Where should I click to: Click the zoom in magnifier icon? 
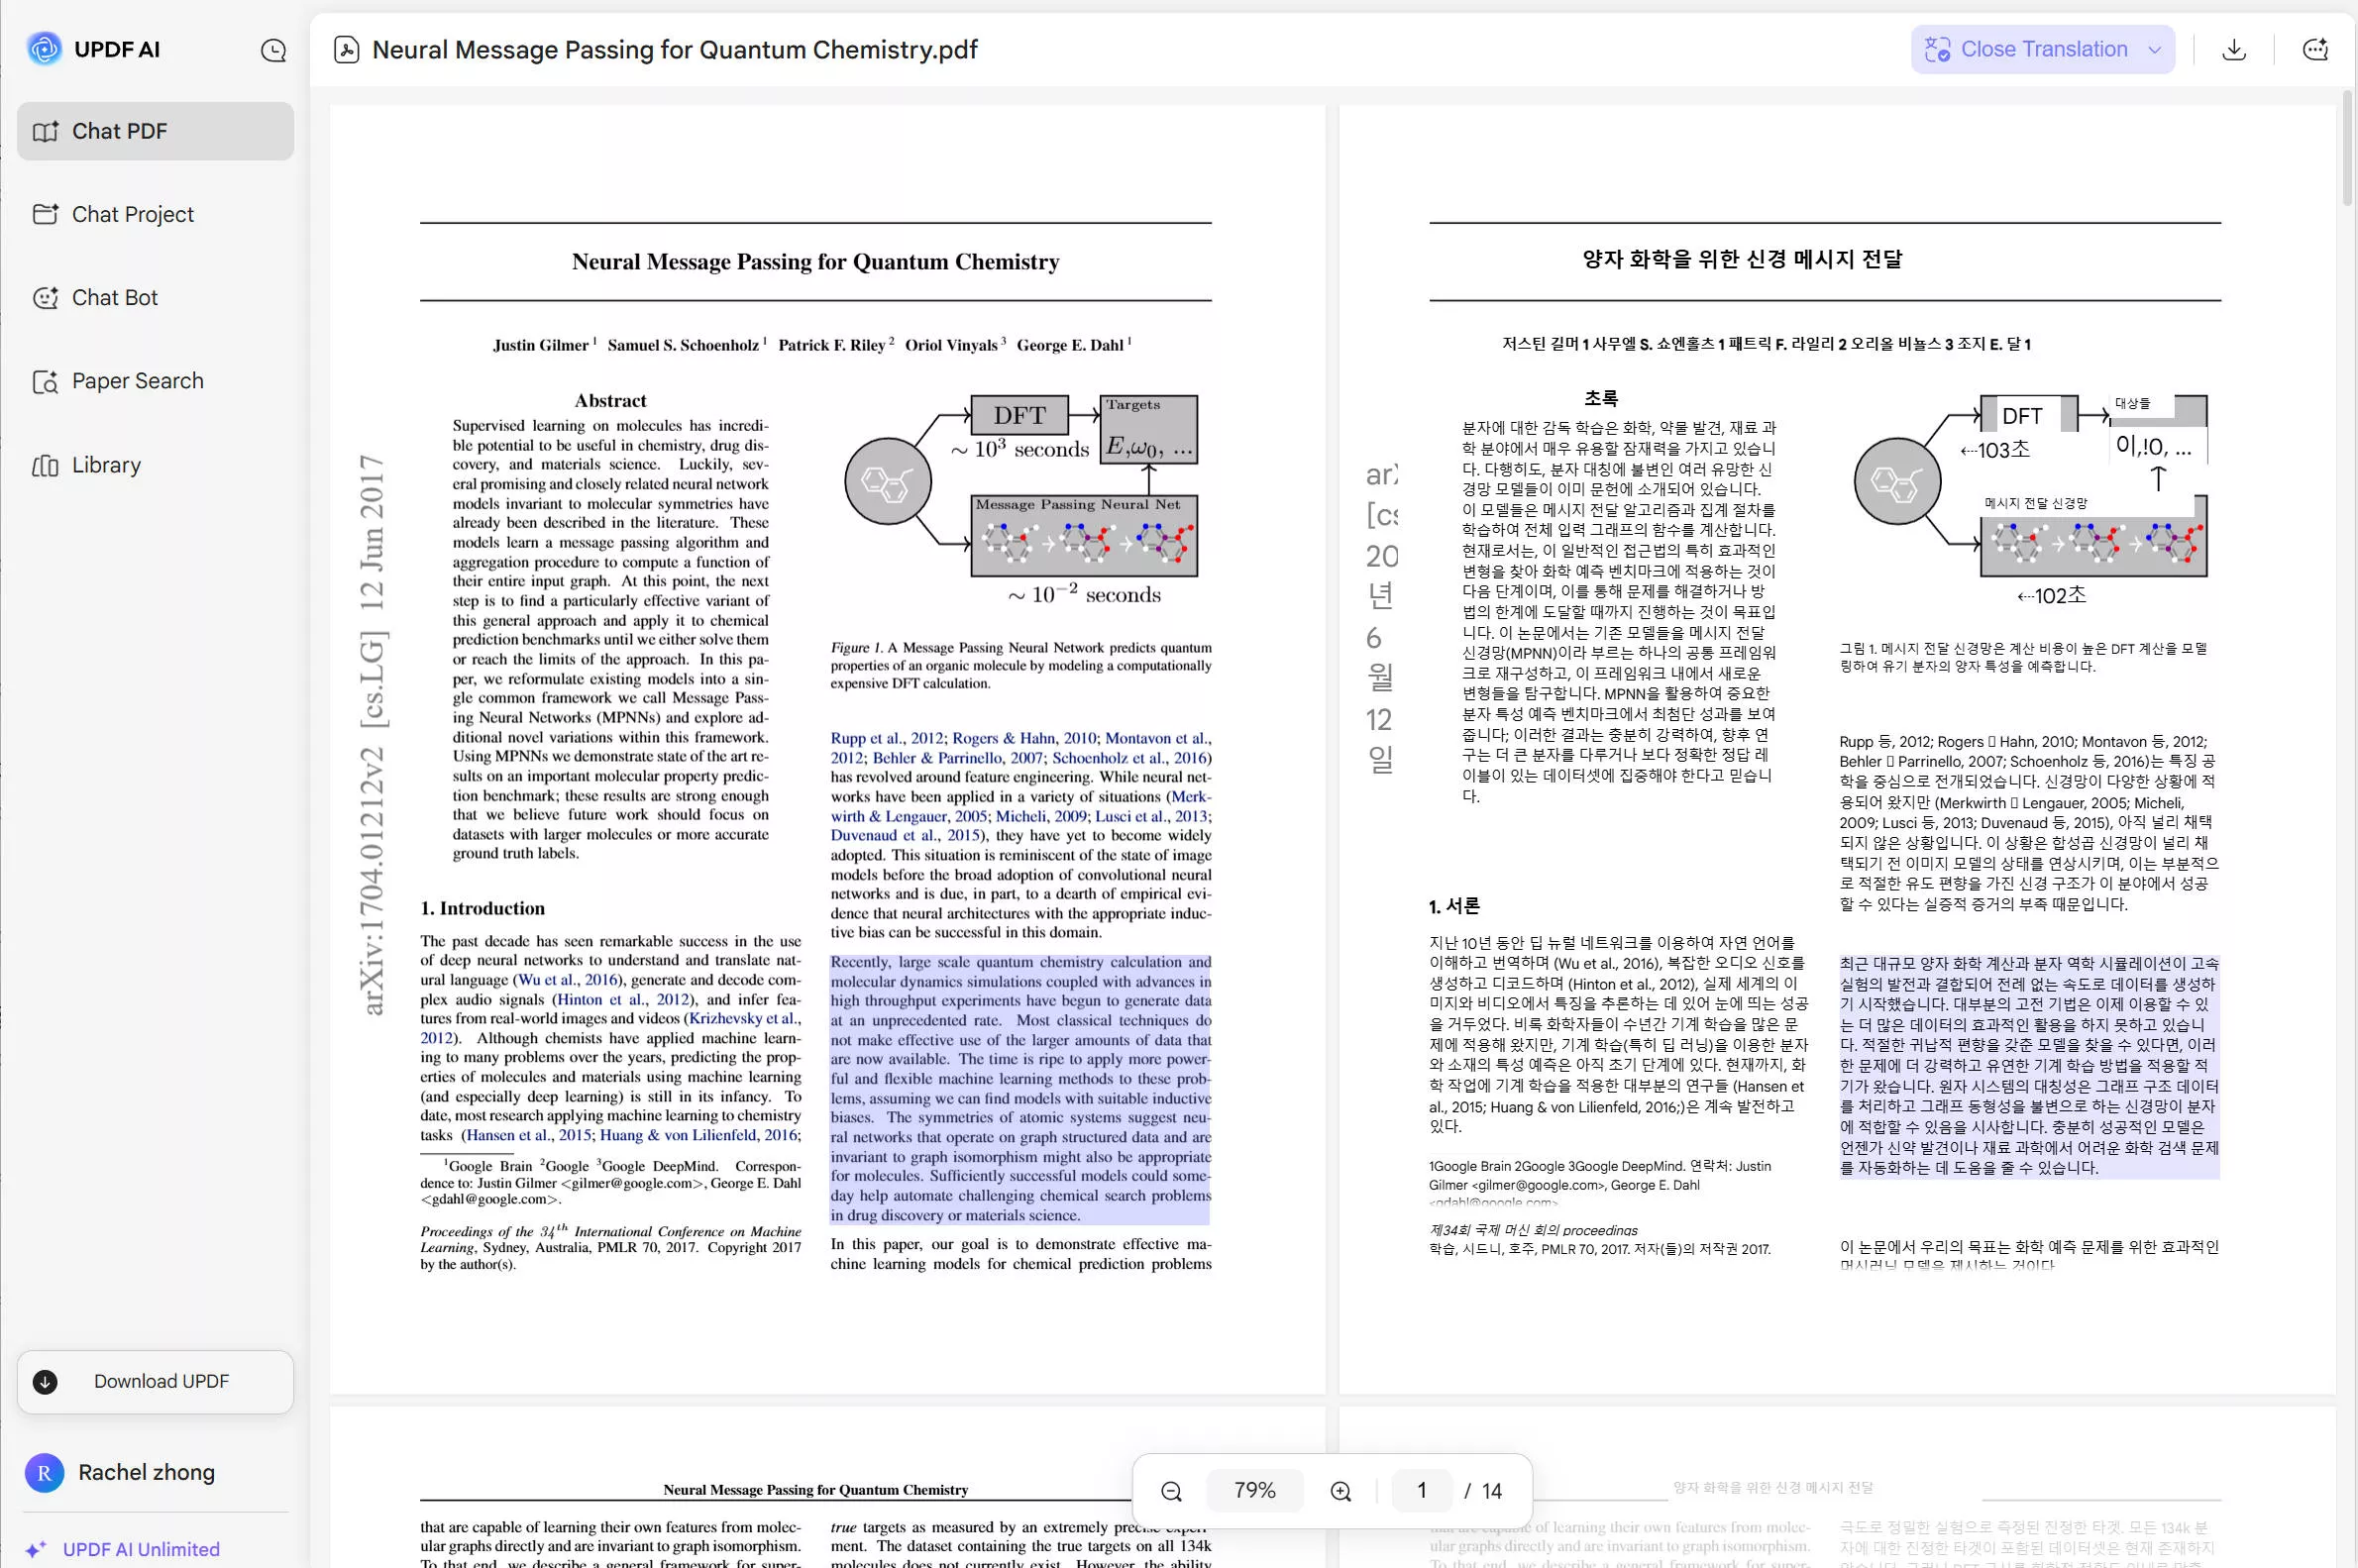click(1341, 1491)
